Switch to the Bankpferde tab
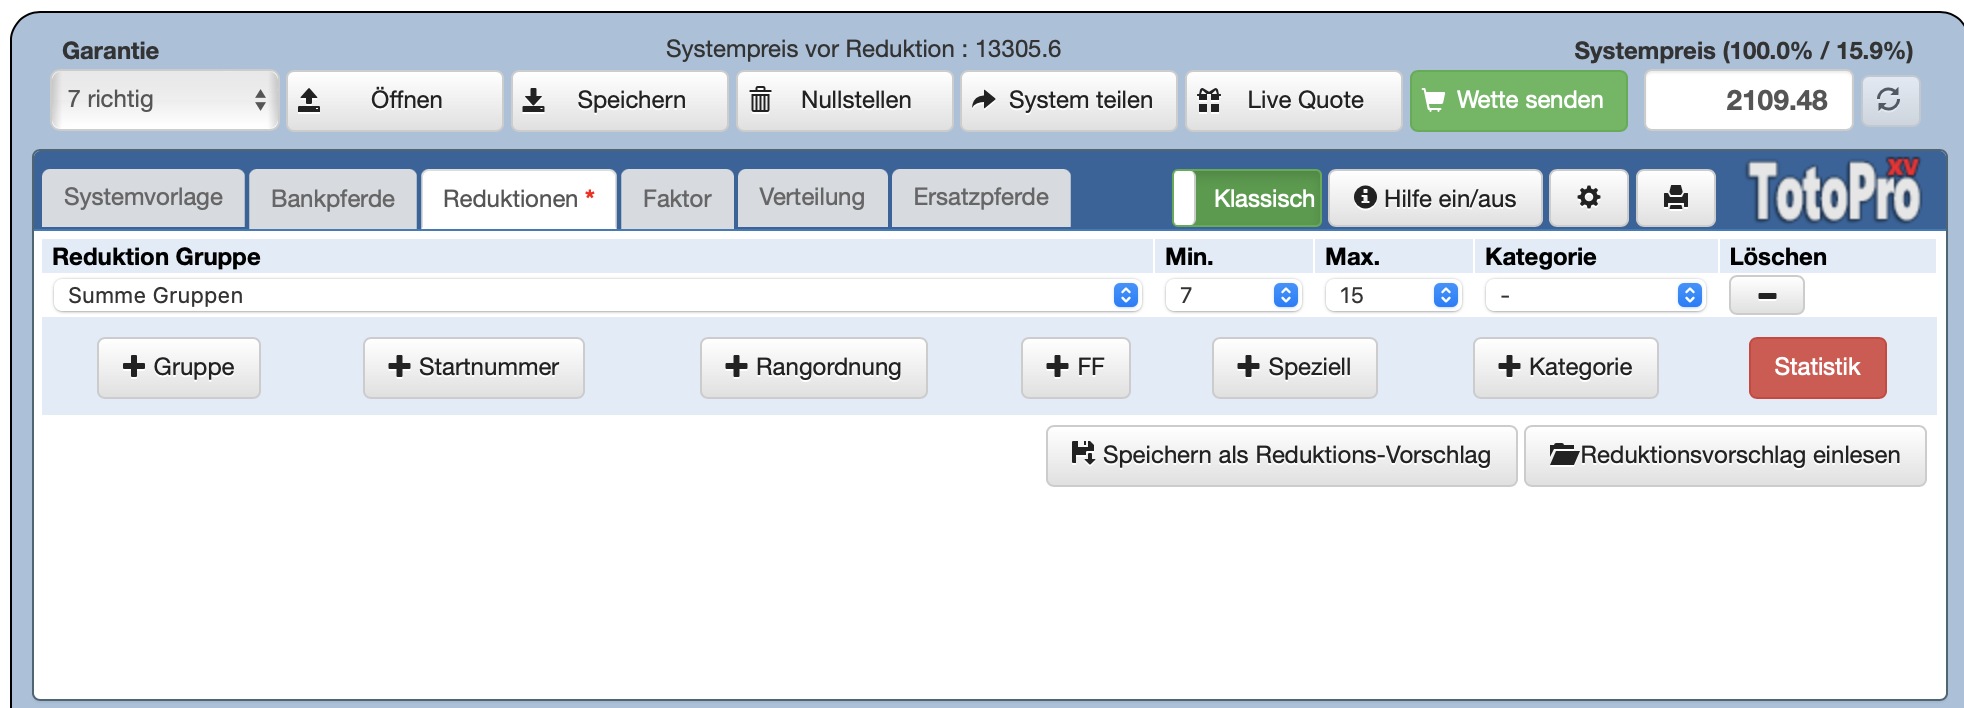 click(333, 199)
